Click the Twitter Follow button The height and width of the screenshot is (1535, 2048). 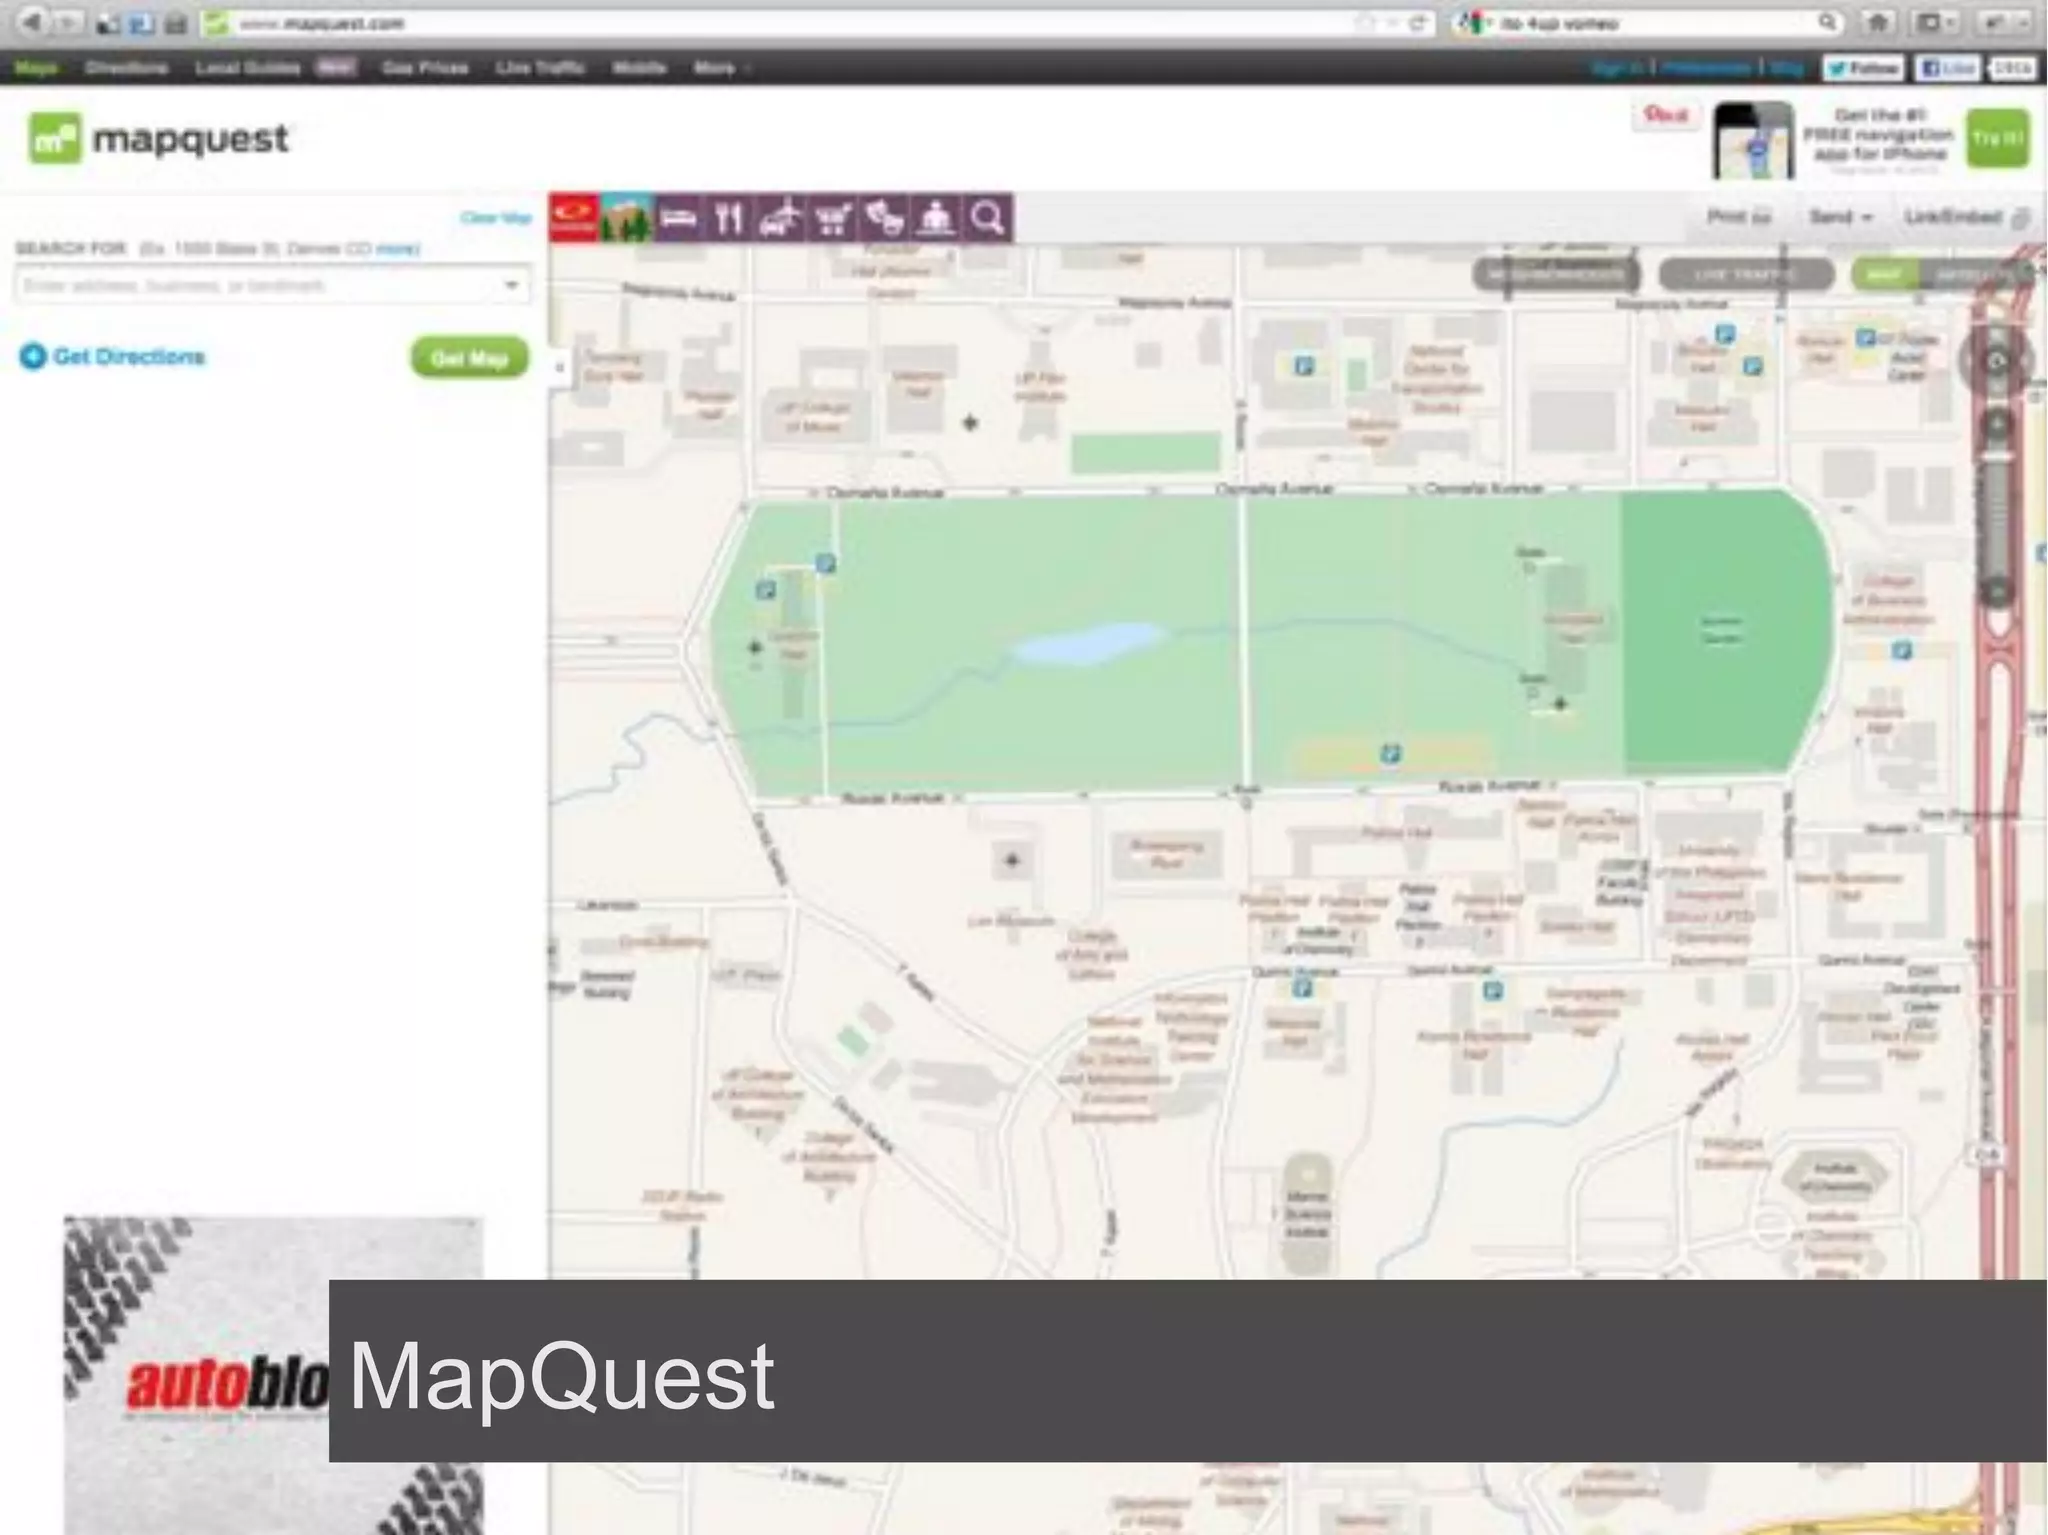tap(1862, 68)
